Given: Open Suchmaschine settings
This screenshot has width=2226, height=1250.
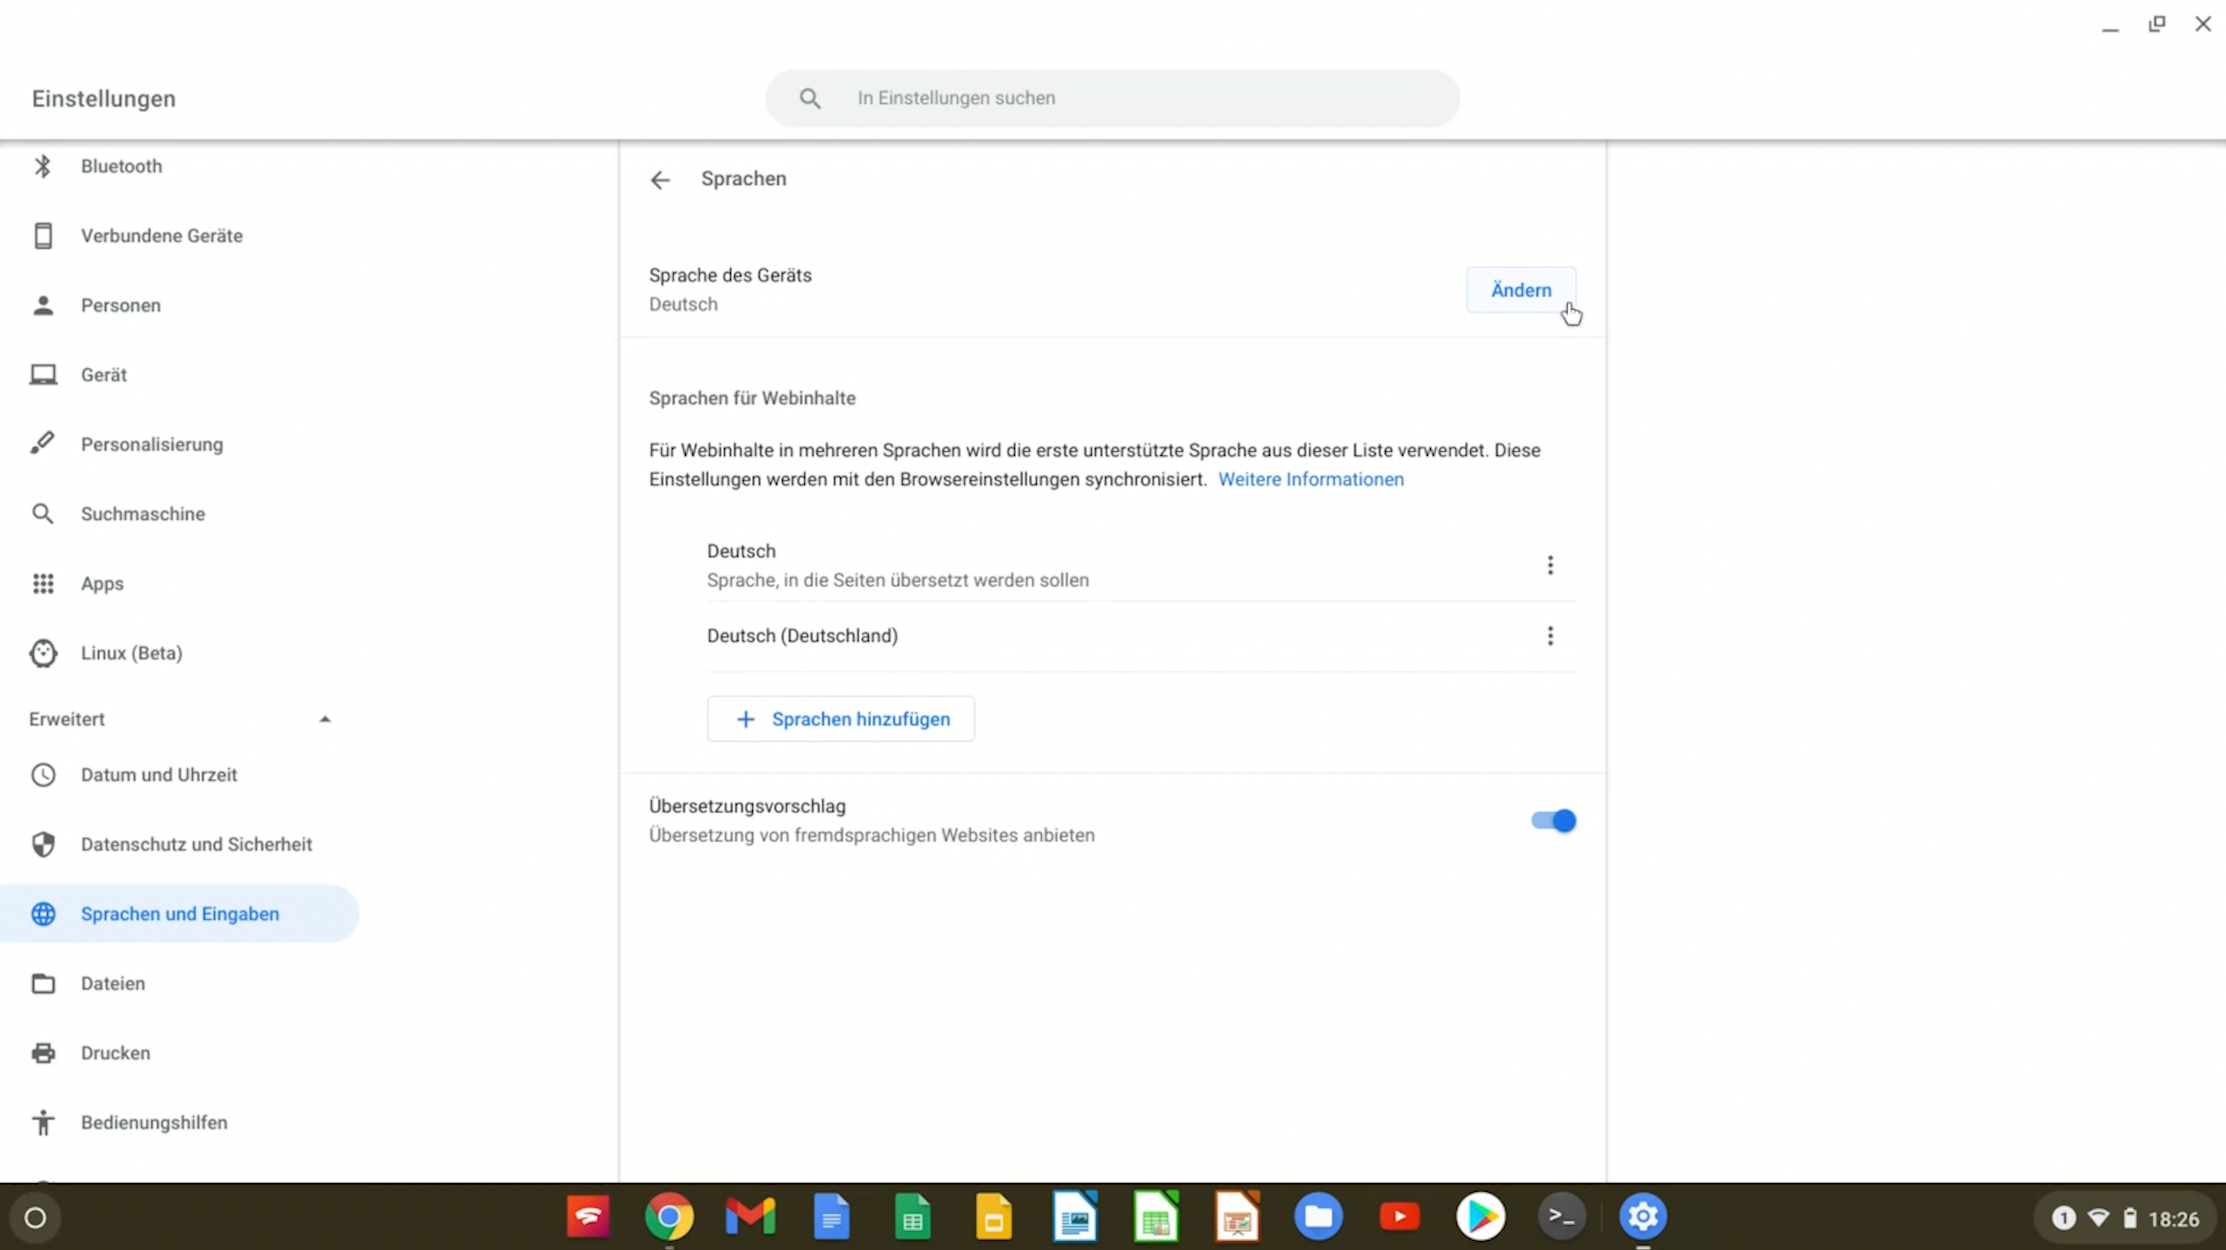Looking at the screenshot, I should 142,512.
